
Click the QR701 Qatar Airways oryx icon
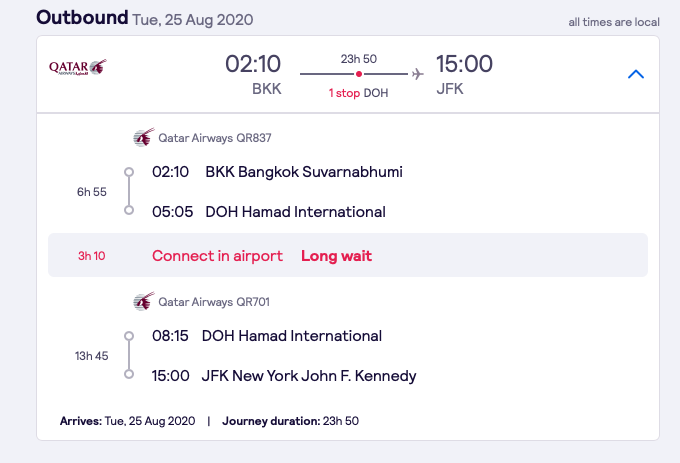(x=144, y=301)
